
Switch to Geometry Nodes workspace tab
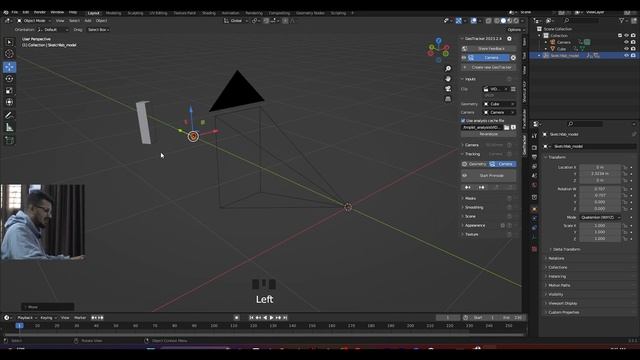(310, 13)
